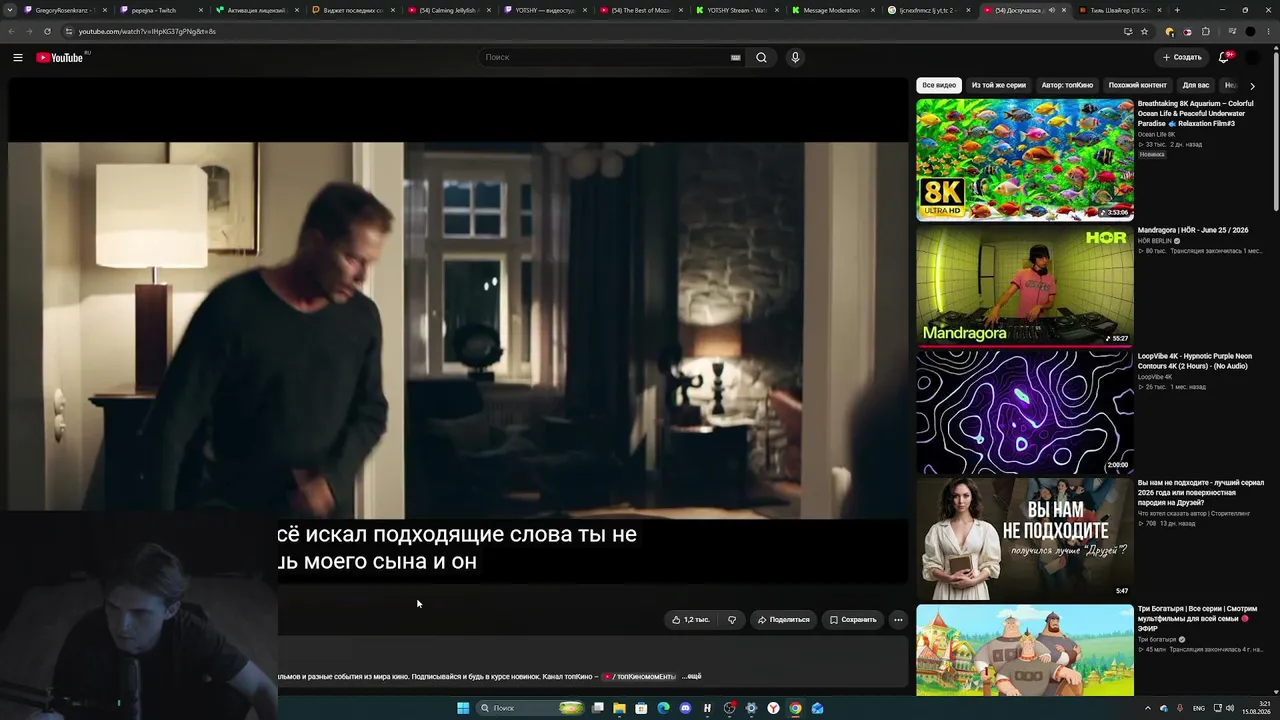Open Yandex Browser from the taskbar
The height and width of the screenshot is (720, 1280).
click(773, 708)
